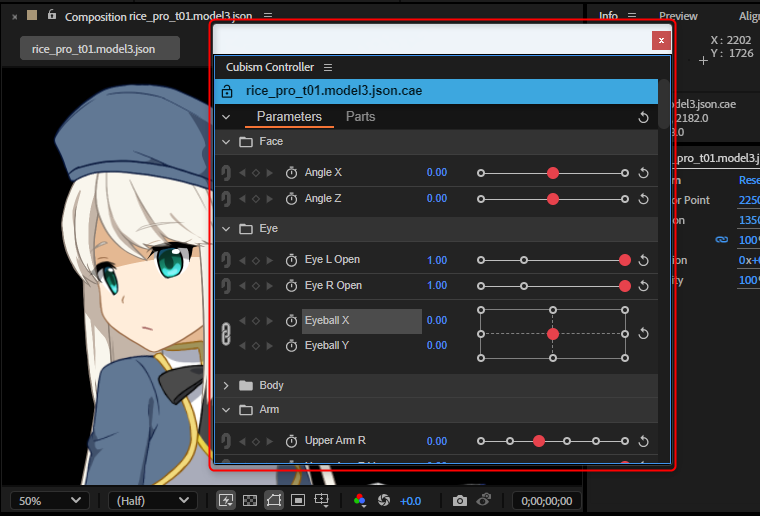760x516 pixels.
Task: Reset the Angle Z parameter
Action: point(643,199)
